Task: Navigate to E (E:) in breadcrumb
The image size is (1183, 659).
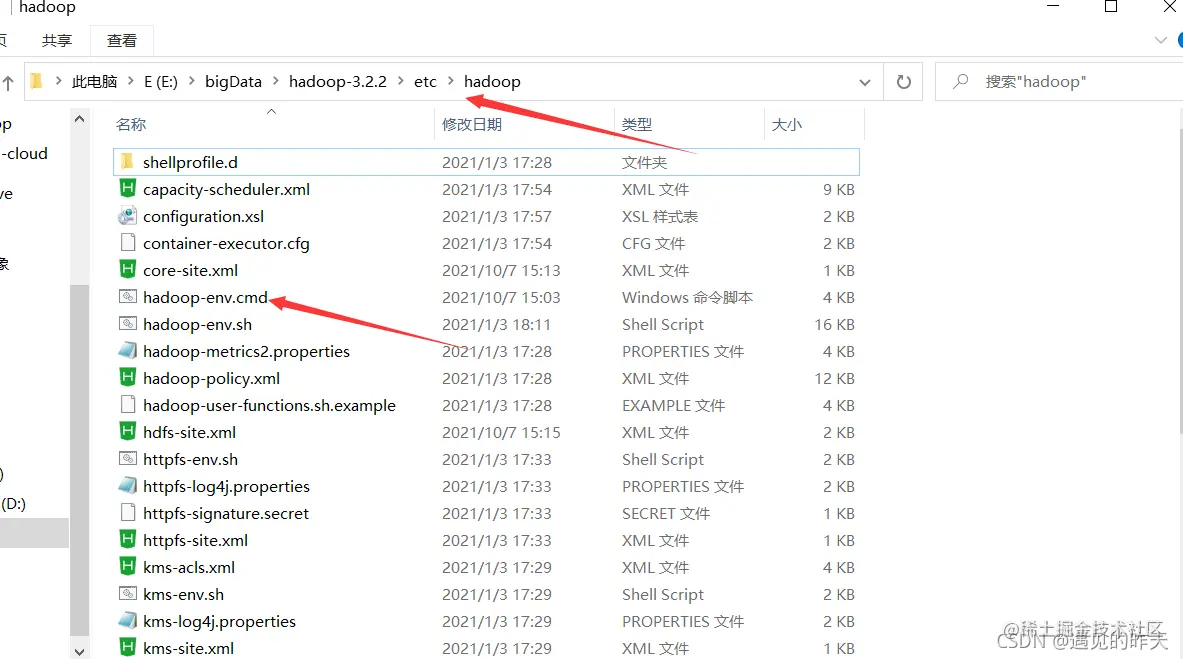Action: click(161, 82)
